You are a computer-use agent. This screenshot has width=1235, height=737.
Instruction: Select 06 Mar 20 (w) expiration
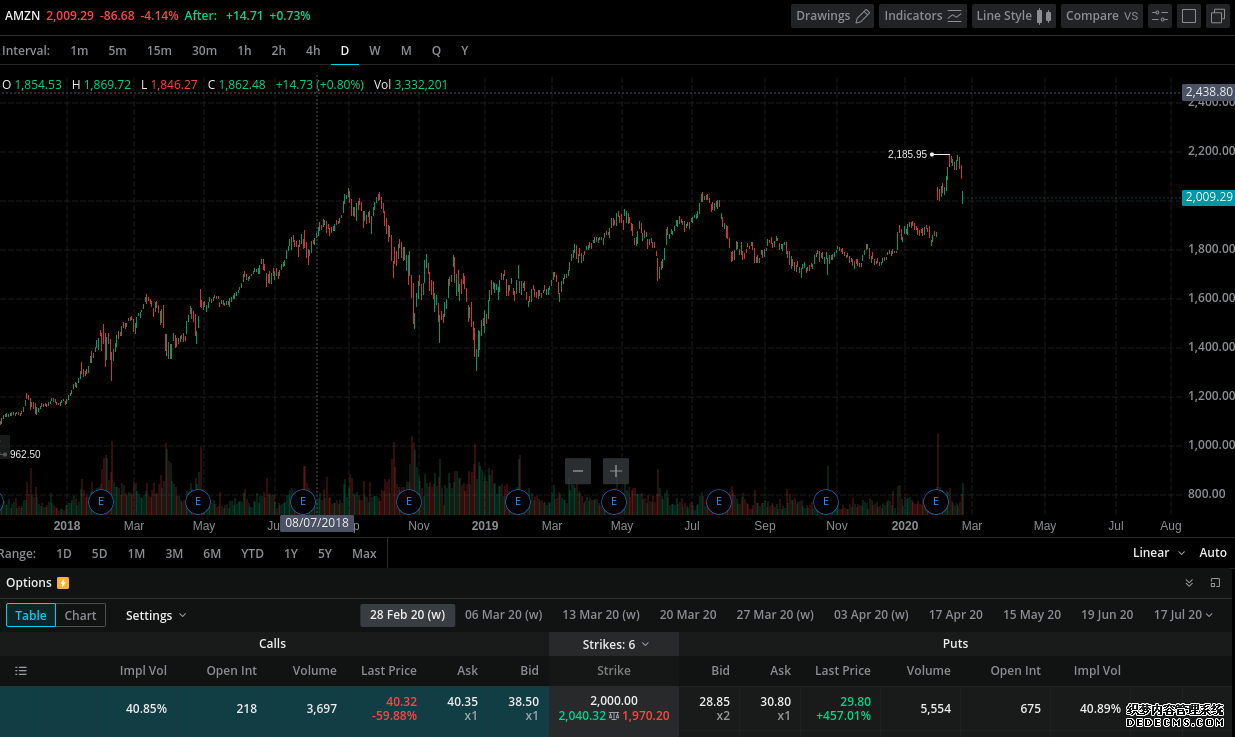tap(503, 615)
